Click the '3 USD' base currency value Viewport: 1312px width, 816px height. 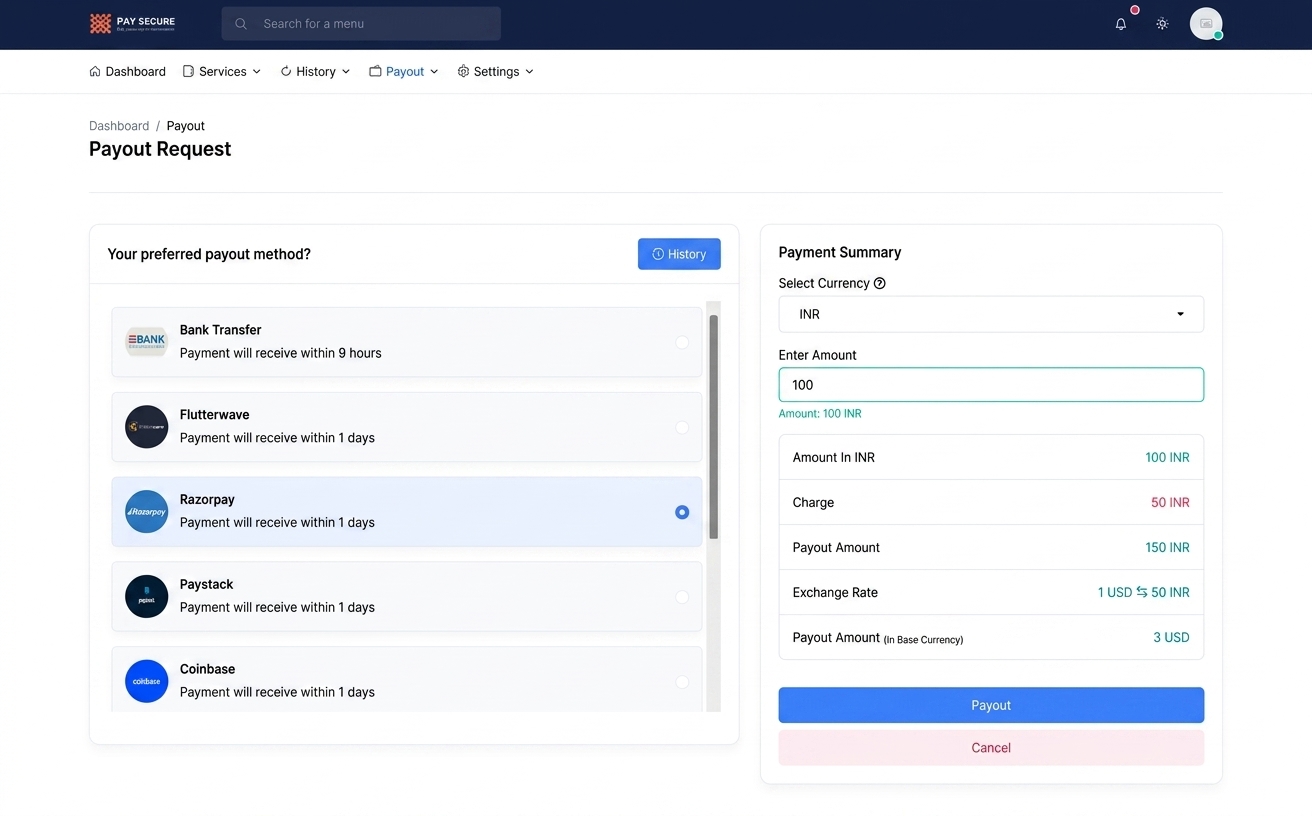click(x=1171, y=637)
